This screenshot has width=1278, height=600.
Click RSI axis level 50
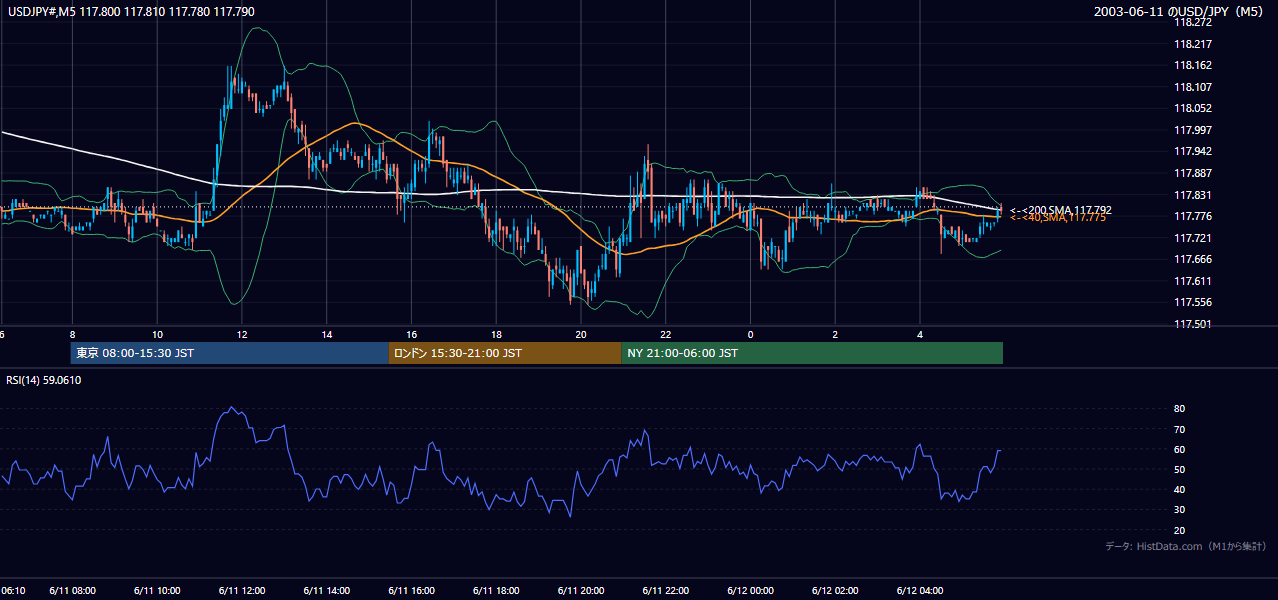(1179, 470)
